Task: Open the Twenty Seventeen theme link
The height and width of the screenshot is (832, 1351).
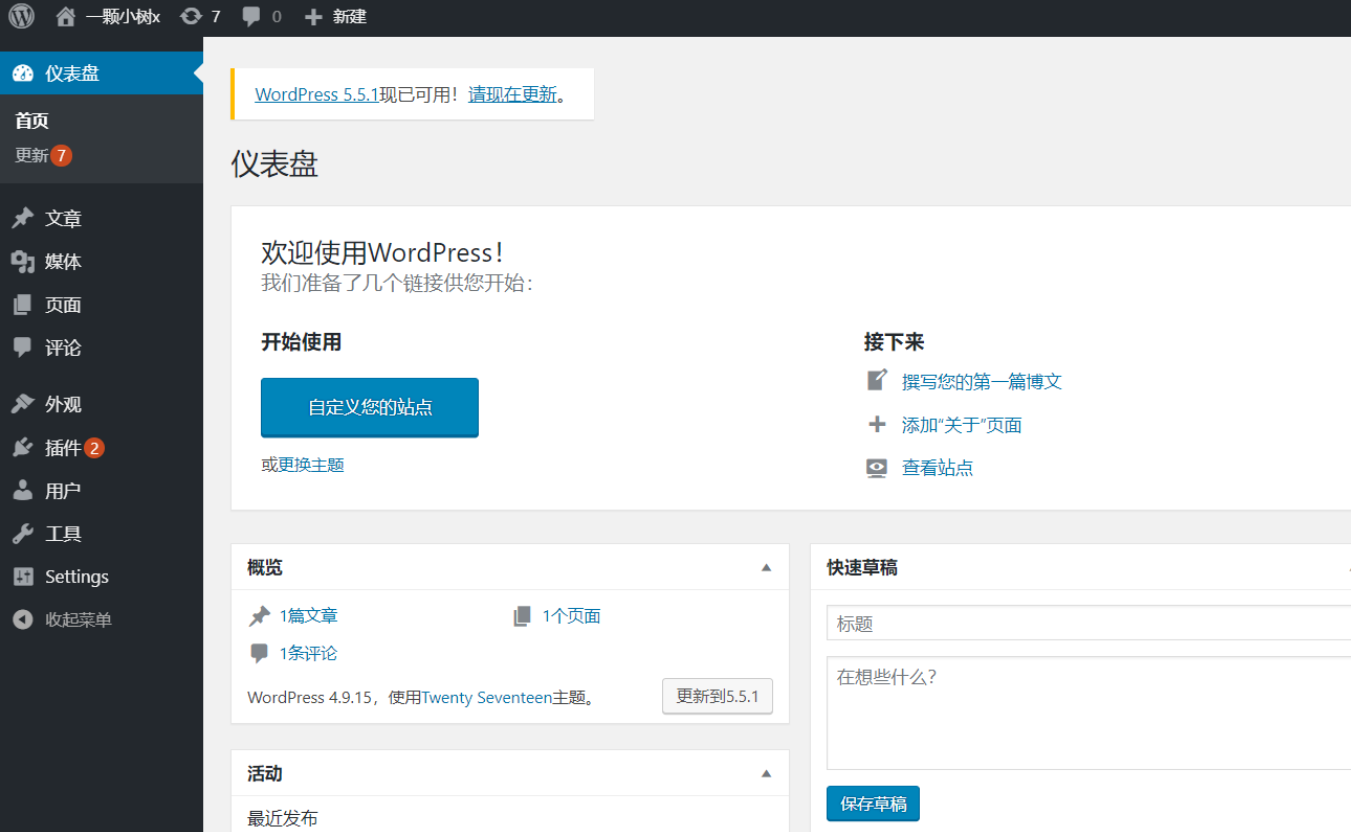Action: (487, 698)
